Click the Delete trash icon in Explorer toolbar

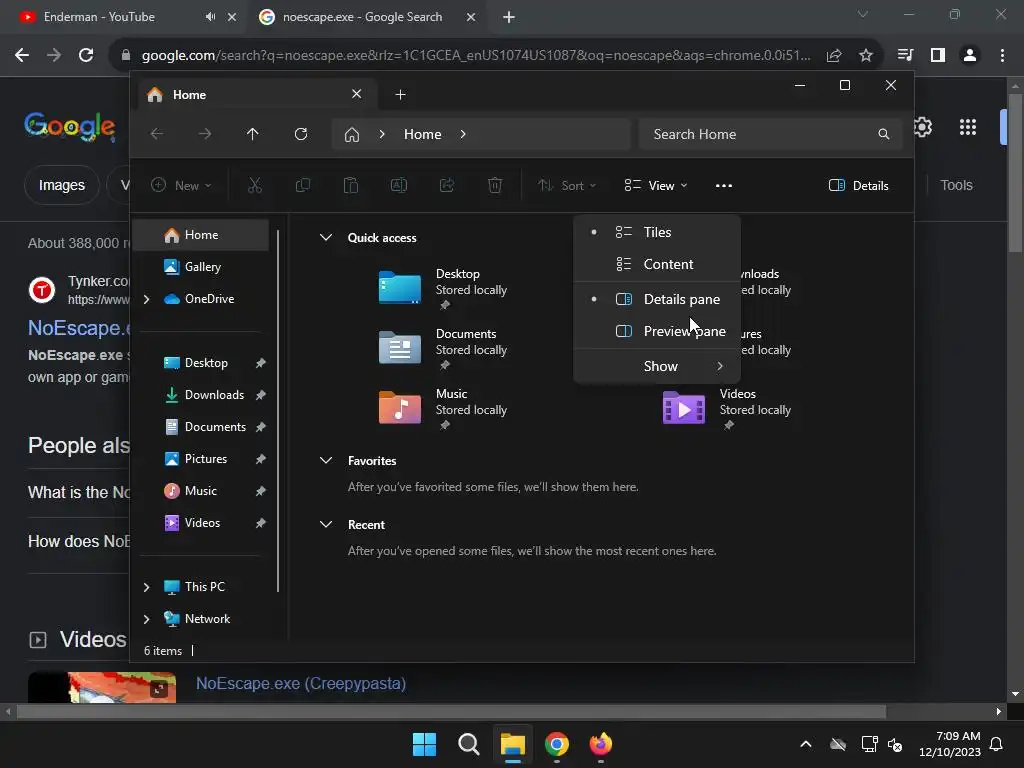(495, 185)
